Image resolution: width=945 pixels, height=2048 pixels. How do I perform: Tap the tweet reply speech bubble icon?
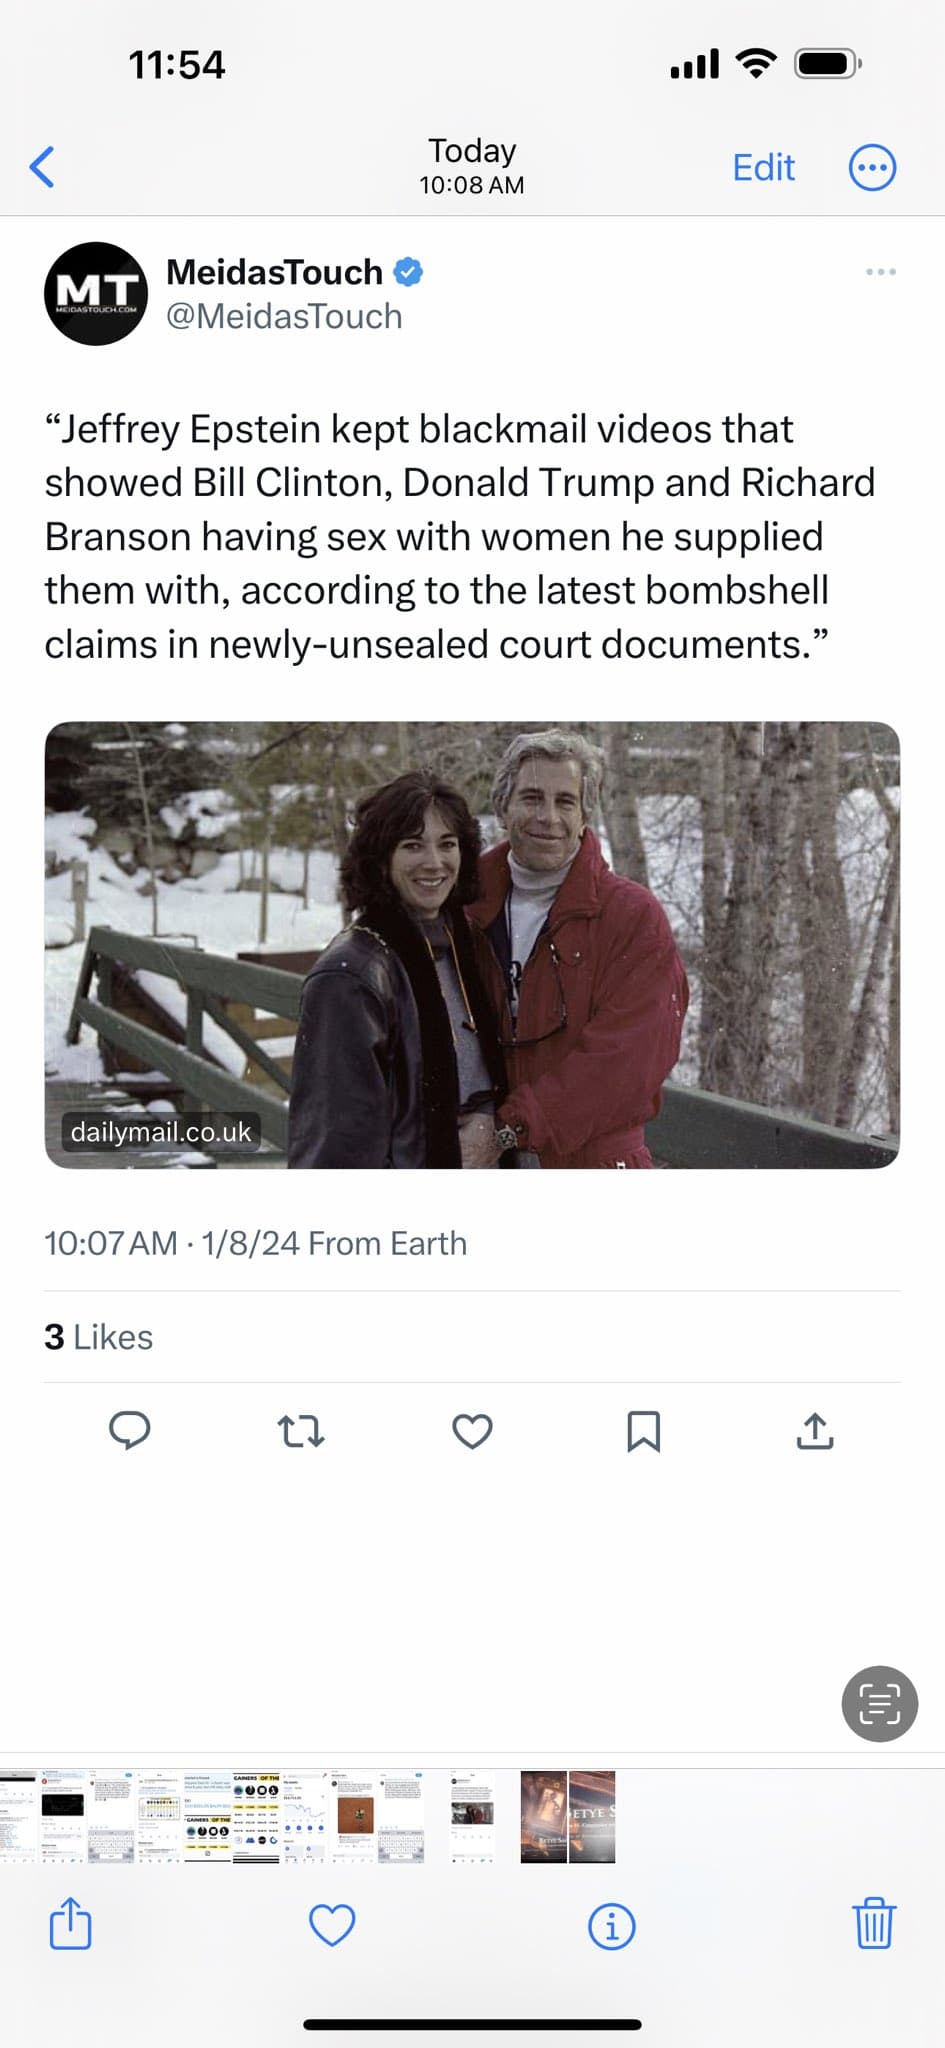tap(129, 1431)
